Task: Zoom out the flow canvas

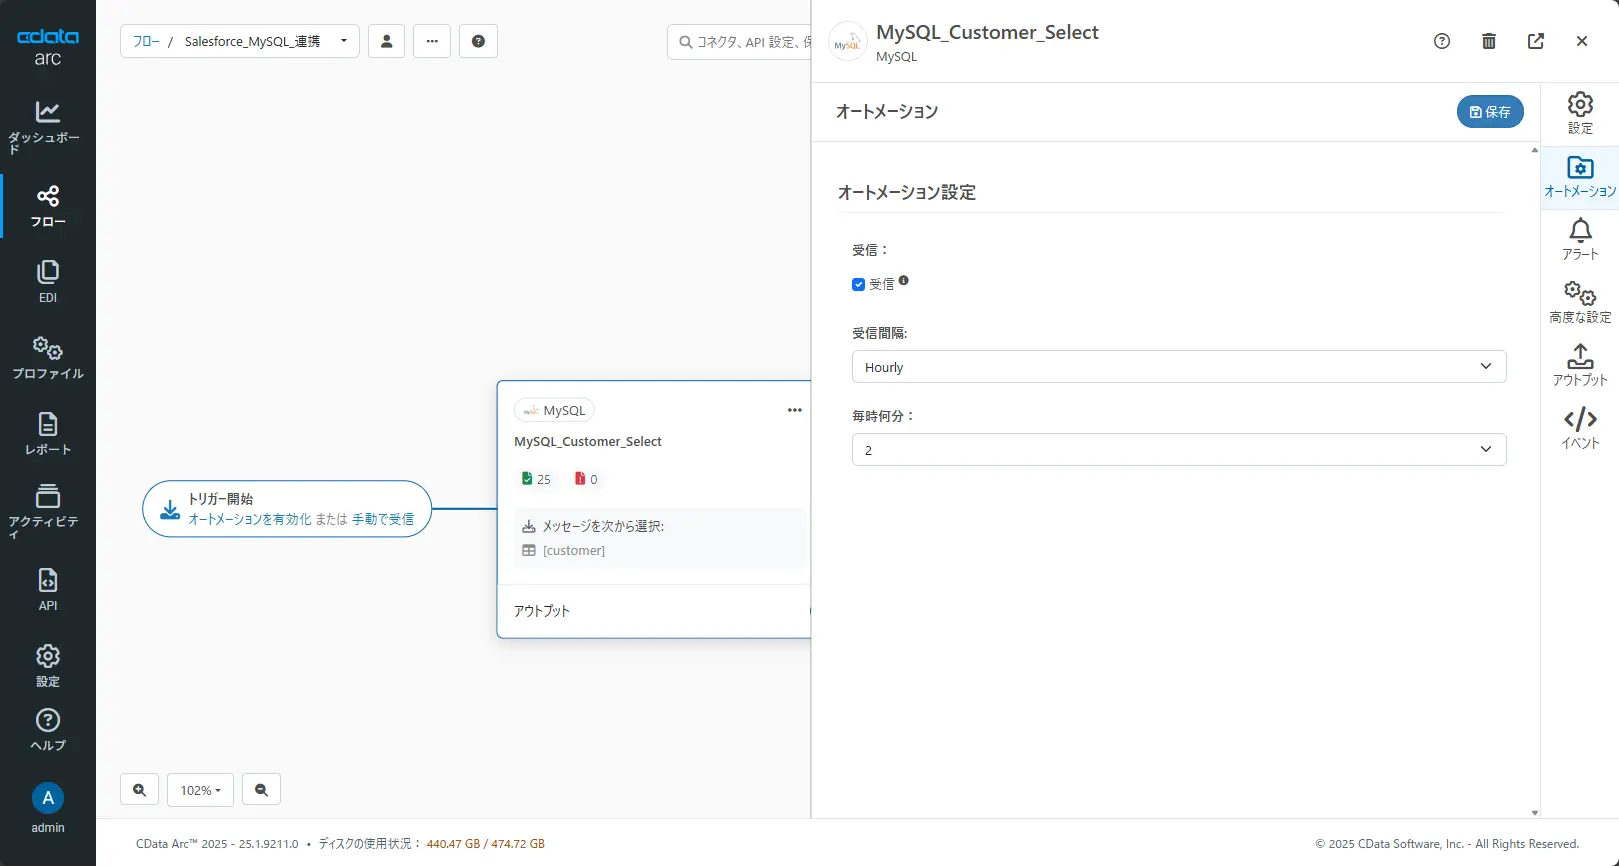Action: point(261,790)
